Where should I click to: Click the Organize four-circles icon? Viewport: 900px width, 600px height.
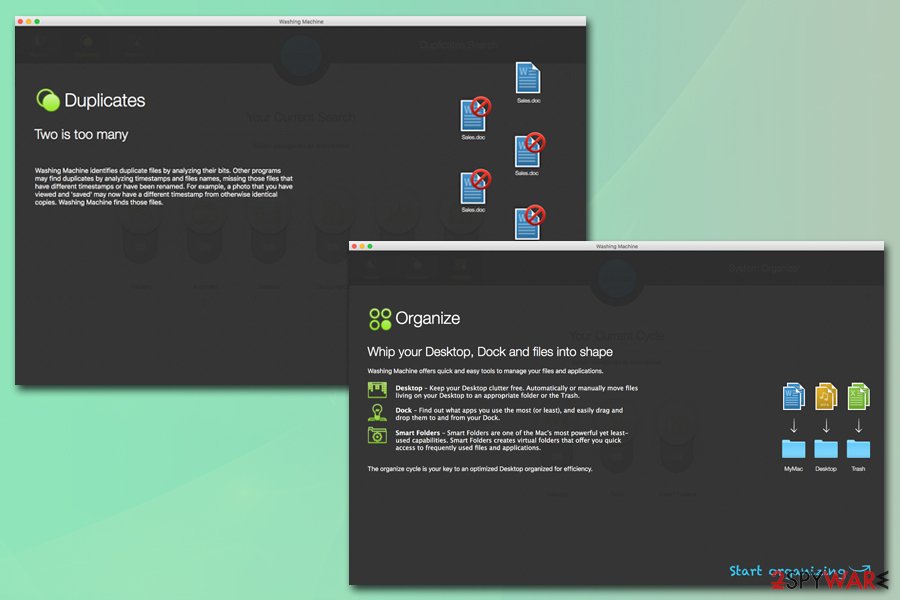pos(380,319)
